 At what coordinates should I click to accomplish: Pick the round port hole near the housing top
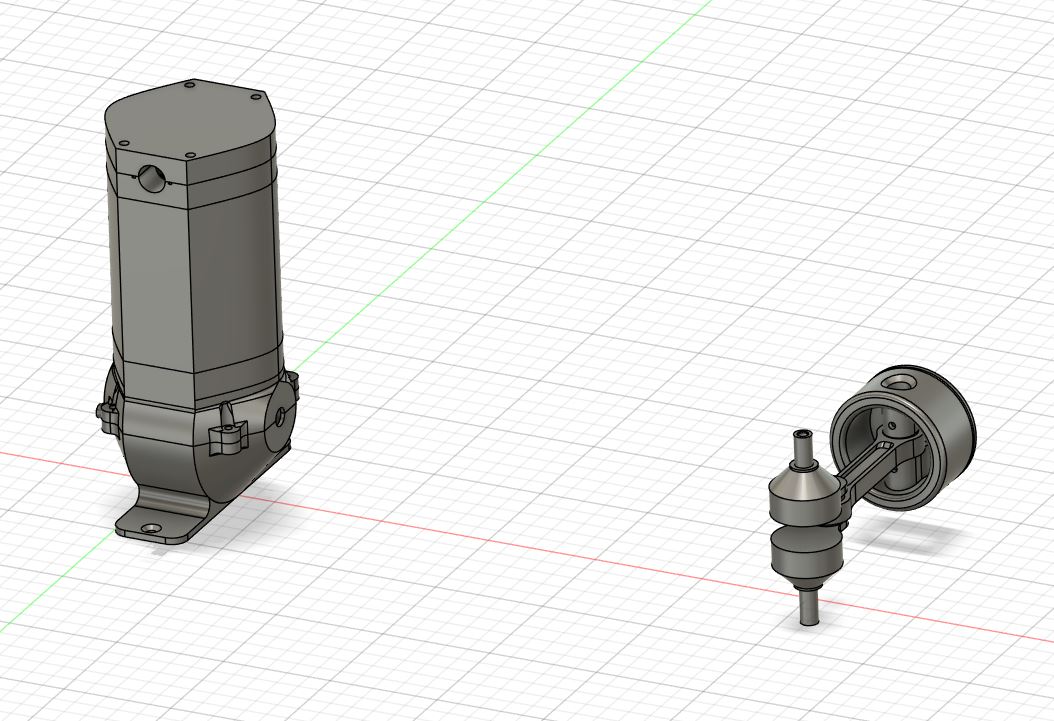click(x=151, y=177)
